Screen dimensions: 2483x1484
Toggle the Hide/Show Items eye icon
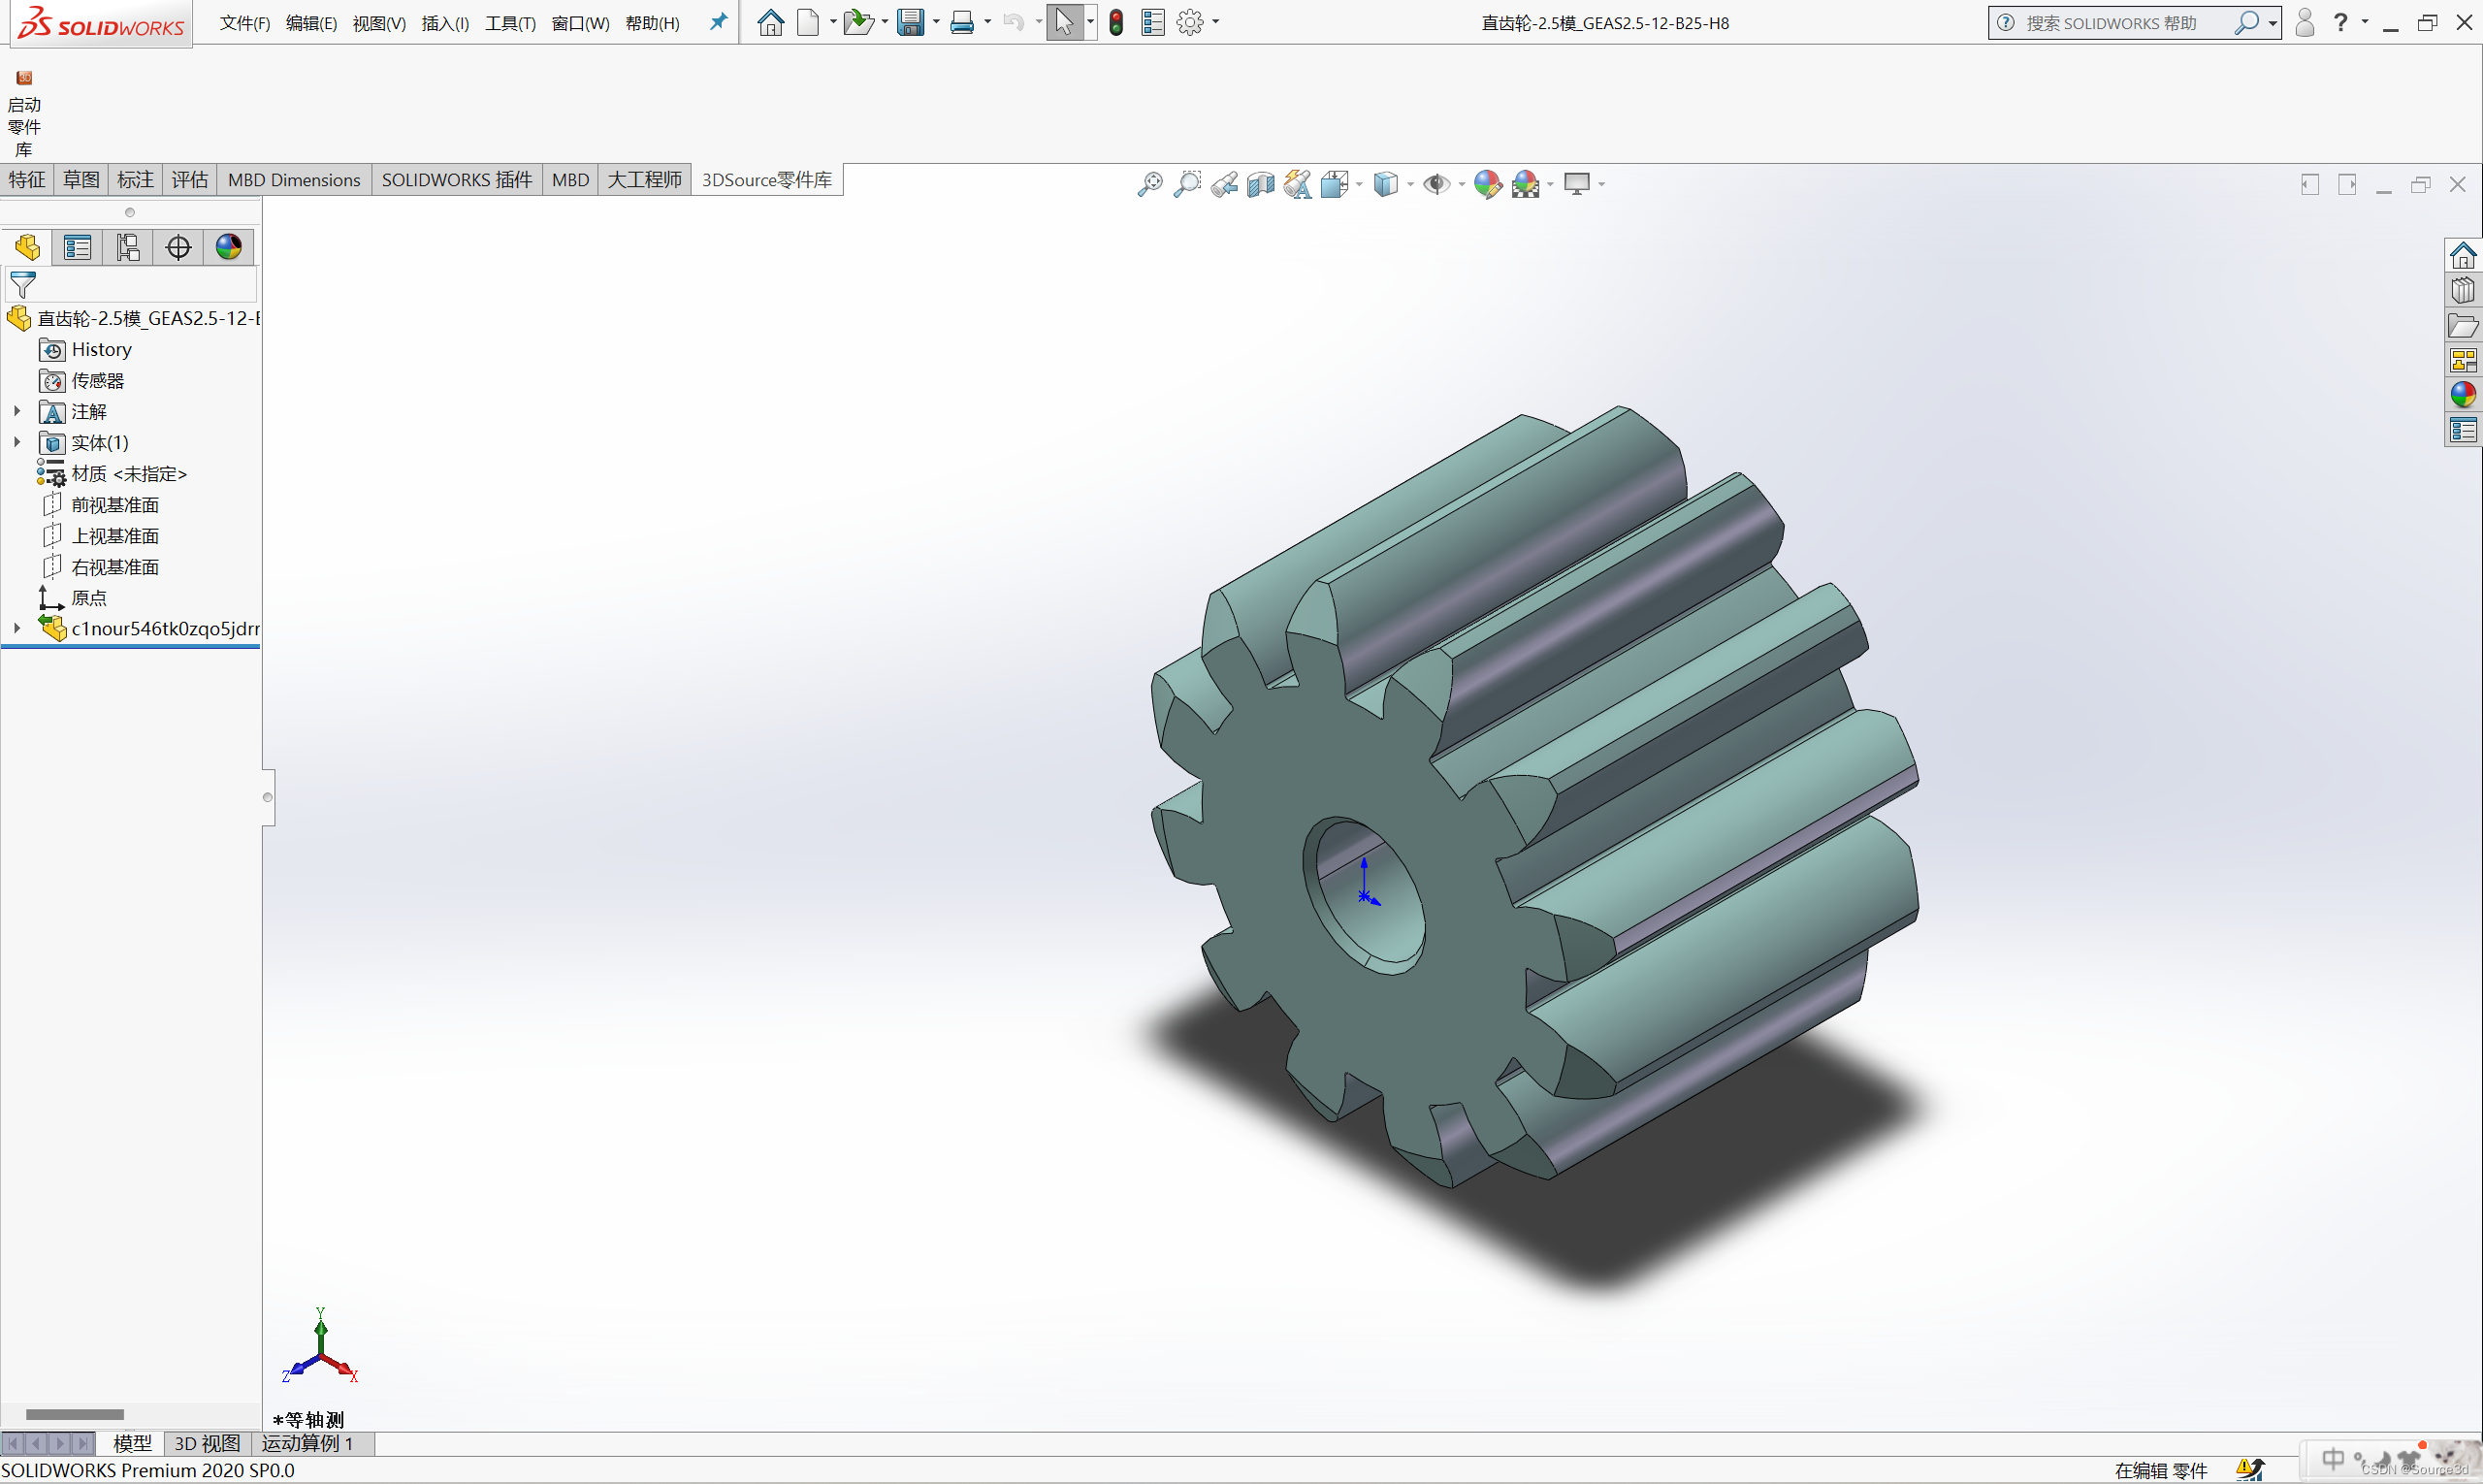point(1437,184)
